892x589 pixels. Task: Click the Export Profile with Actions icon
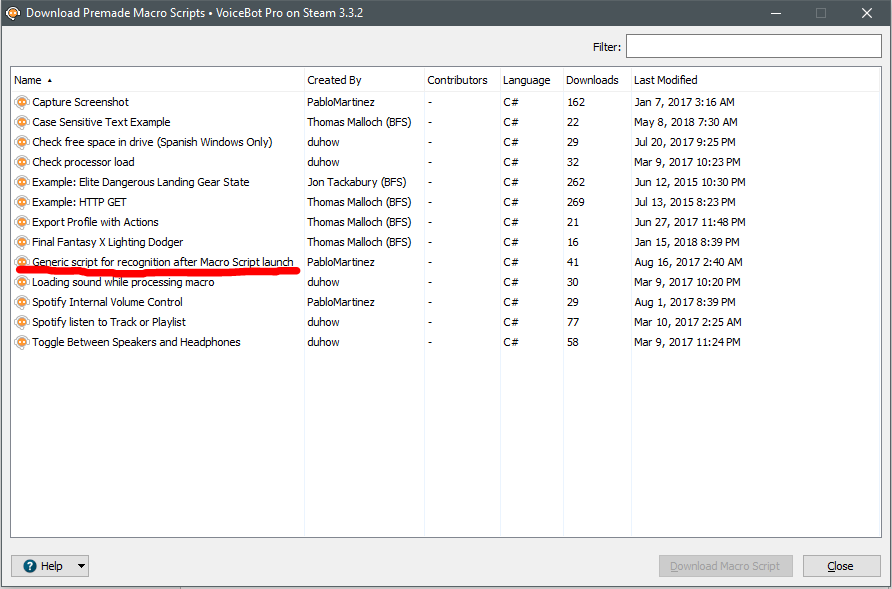tap(22, 222)
